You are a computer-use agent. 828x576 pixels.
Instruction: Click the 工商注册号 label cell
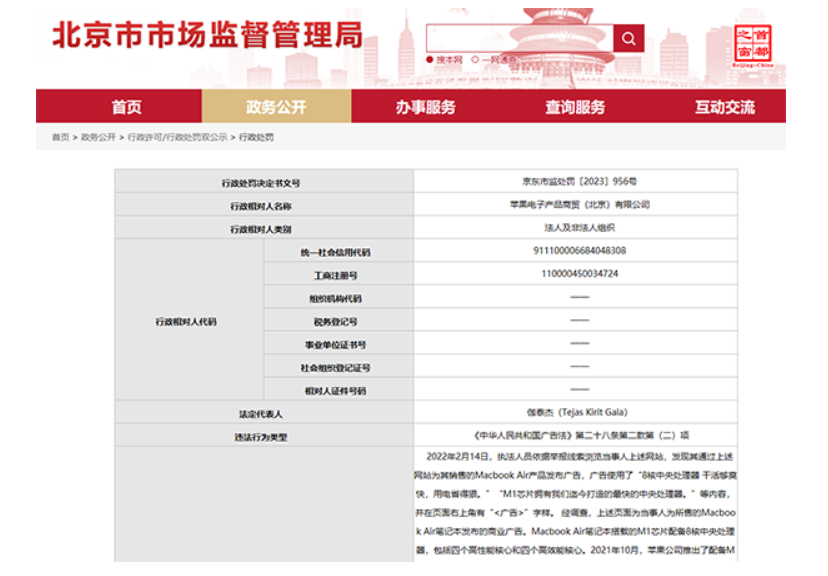click(338, 273)
